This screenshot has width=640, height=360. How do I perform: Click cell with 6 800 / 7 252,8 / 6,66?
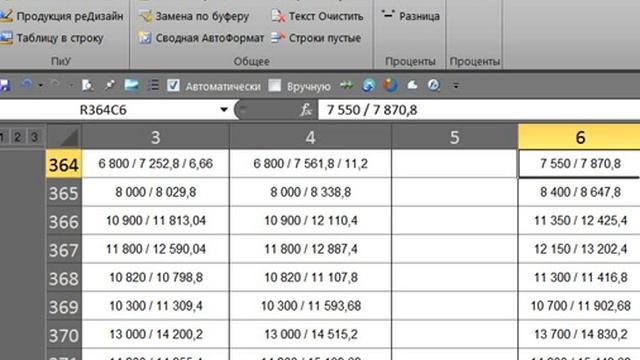tap(156, 164)
